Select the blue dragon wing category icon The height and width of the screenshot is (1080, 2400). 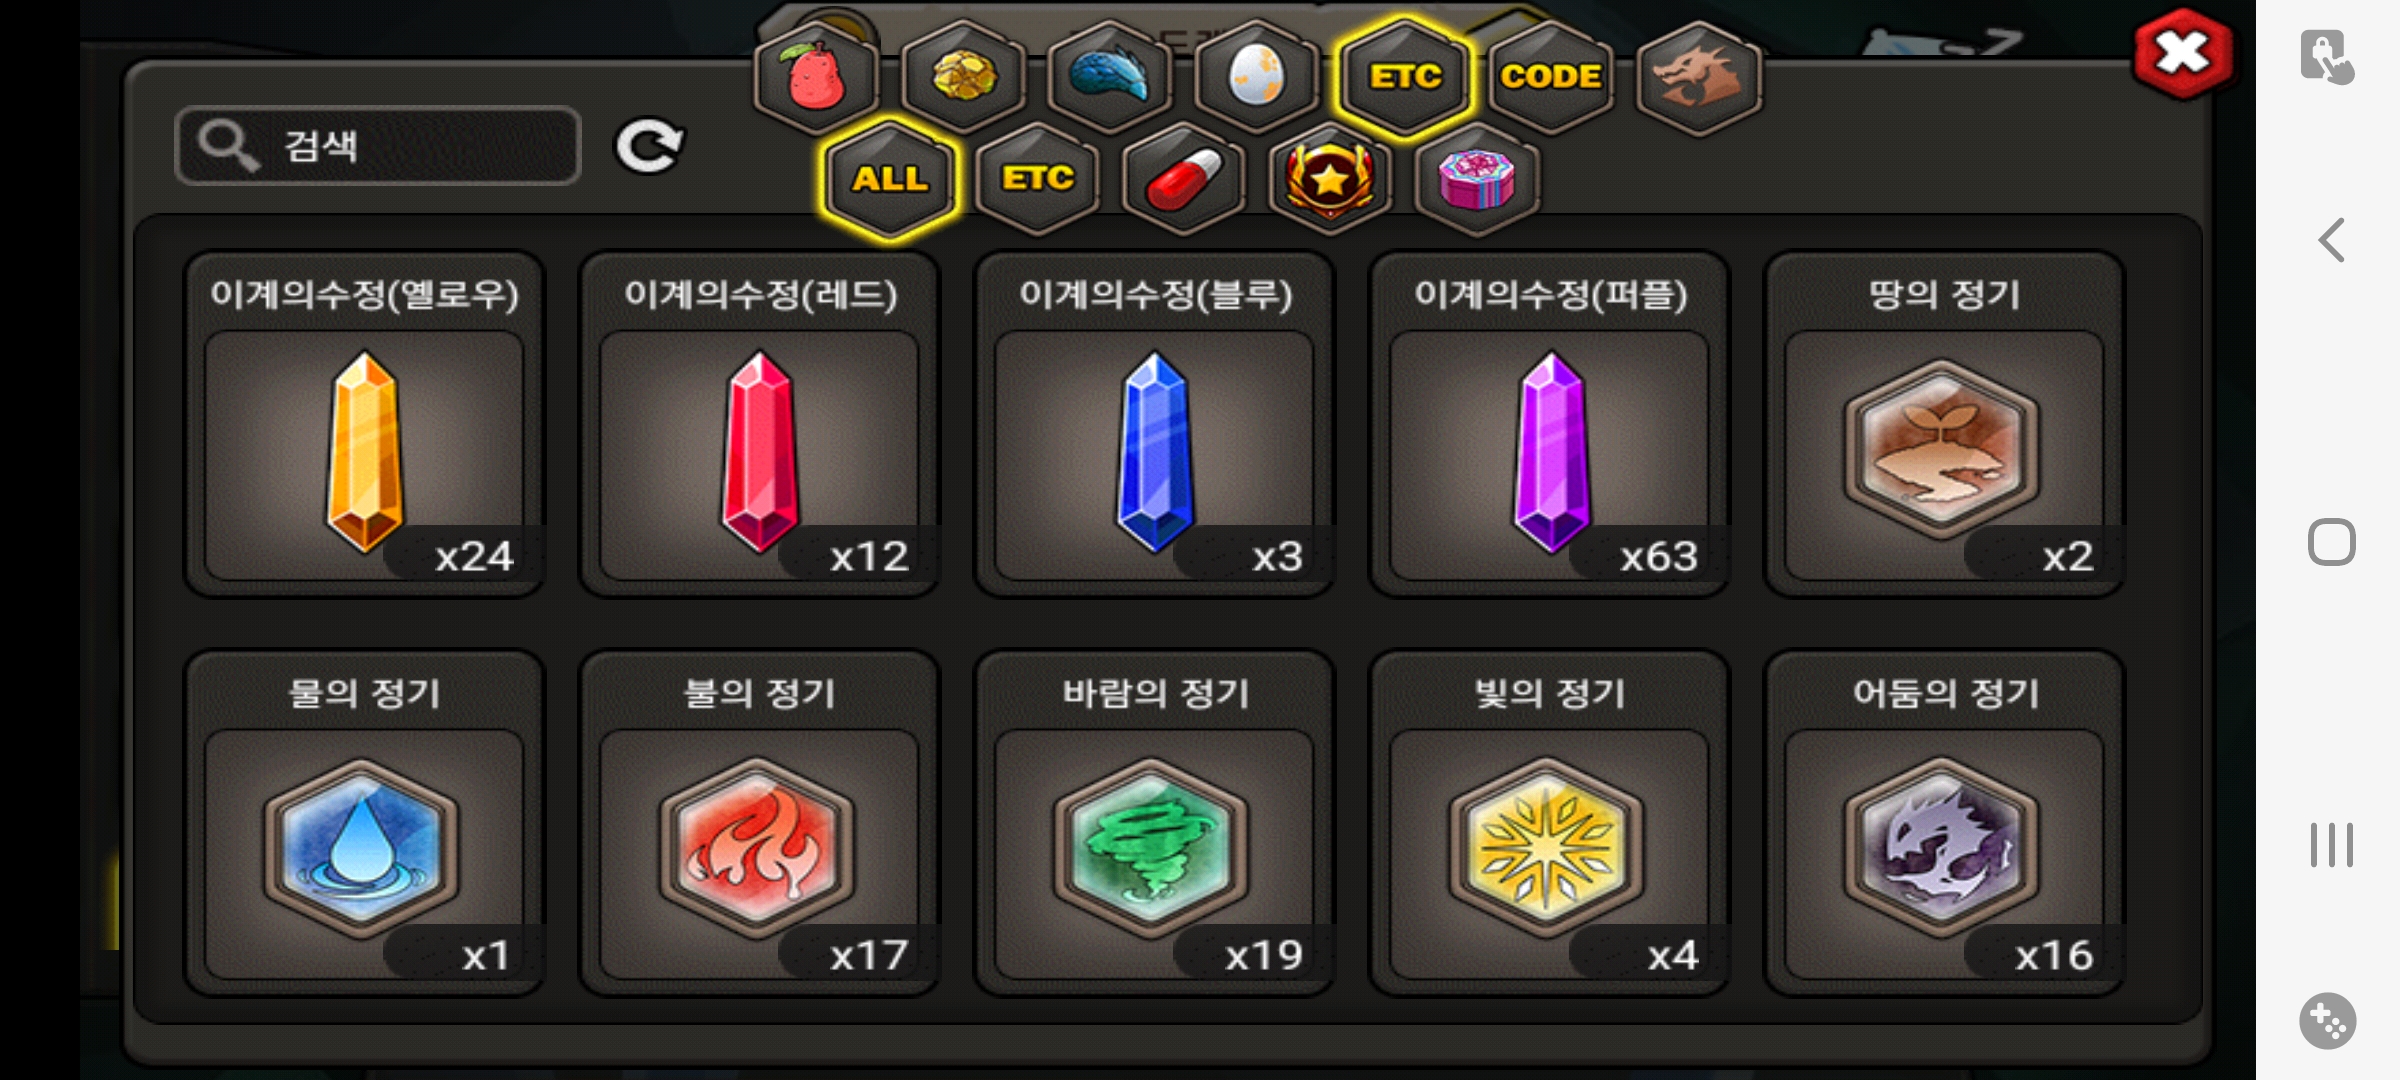pyautogui.click(x=1110, y=76)
